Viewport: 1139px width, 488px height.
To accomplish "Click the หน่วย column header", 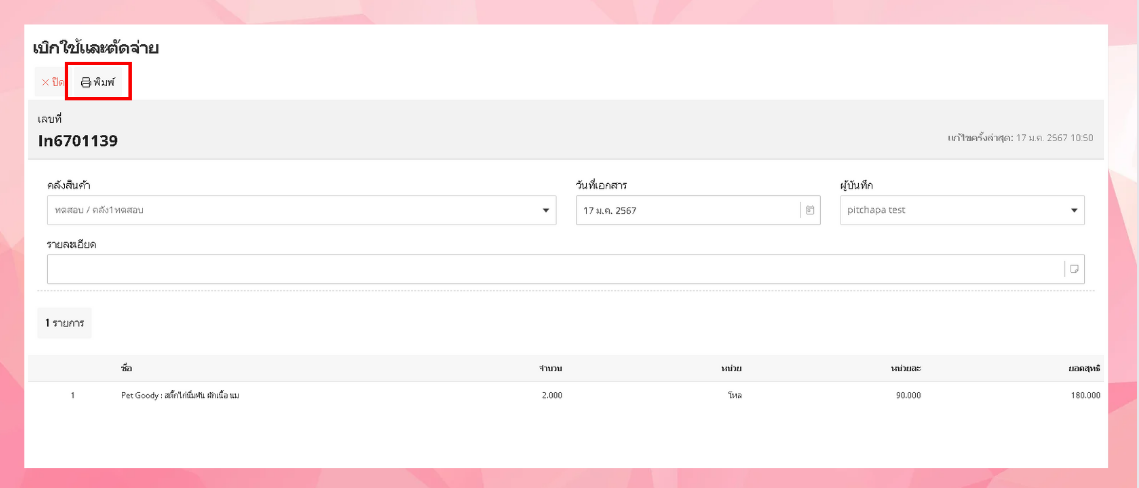I will [x=731, y=368].
